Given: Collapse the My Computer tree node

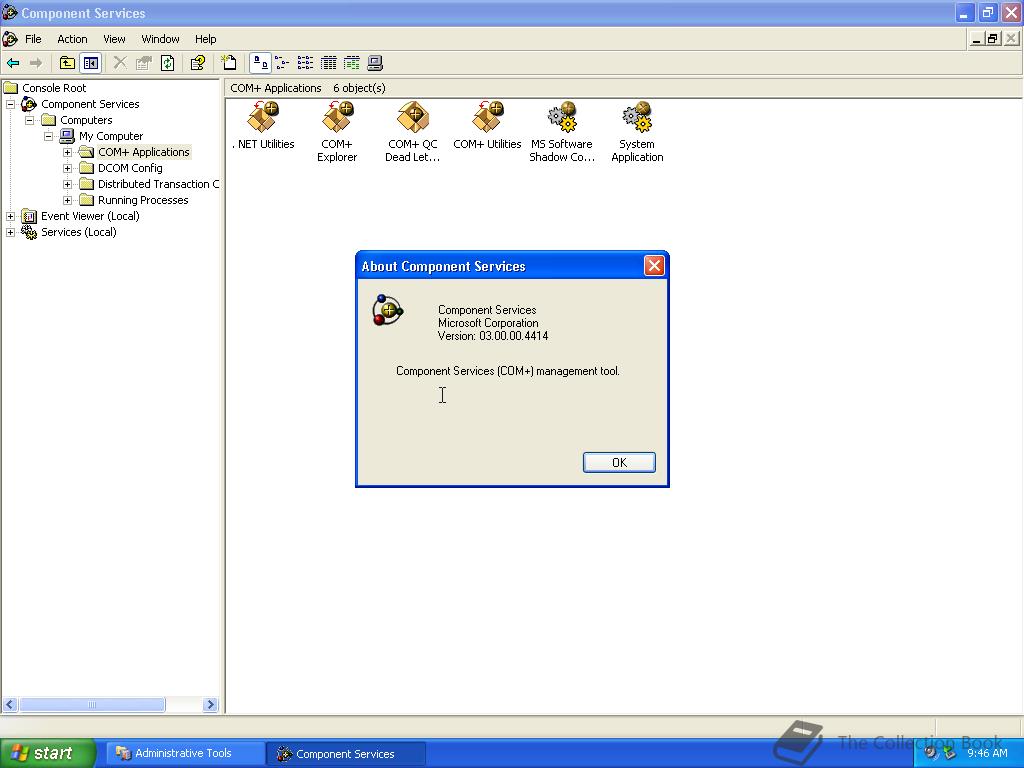Looking at the screenshot, I should coord(48,136).
